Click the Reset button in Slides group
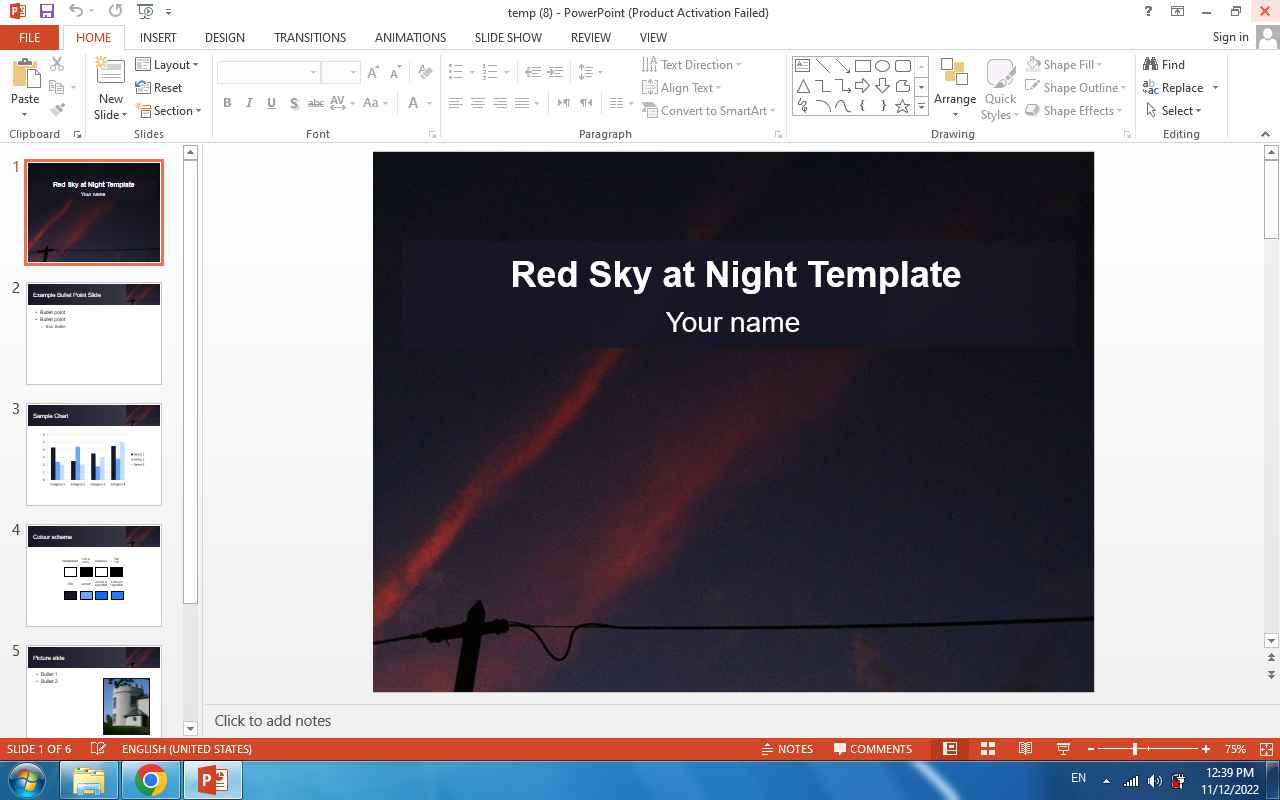 [x=159, y=88]
